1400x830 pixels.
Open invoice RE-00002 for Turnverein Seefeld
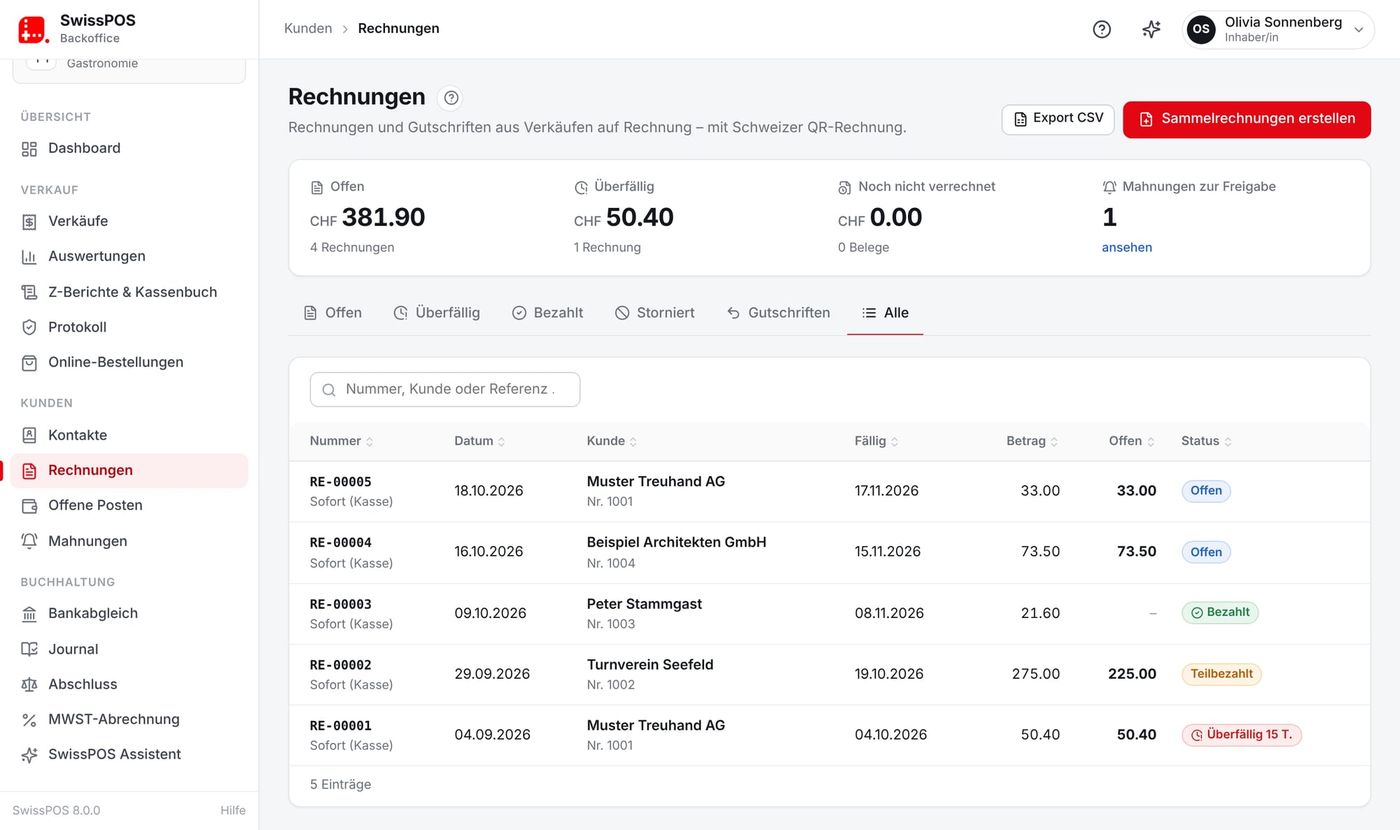(x=829, y=674)
